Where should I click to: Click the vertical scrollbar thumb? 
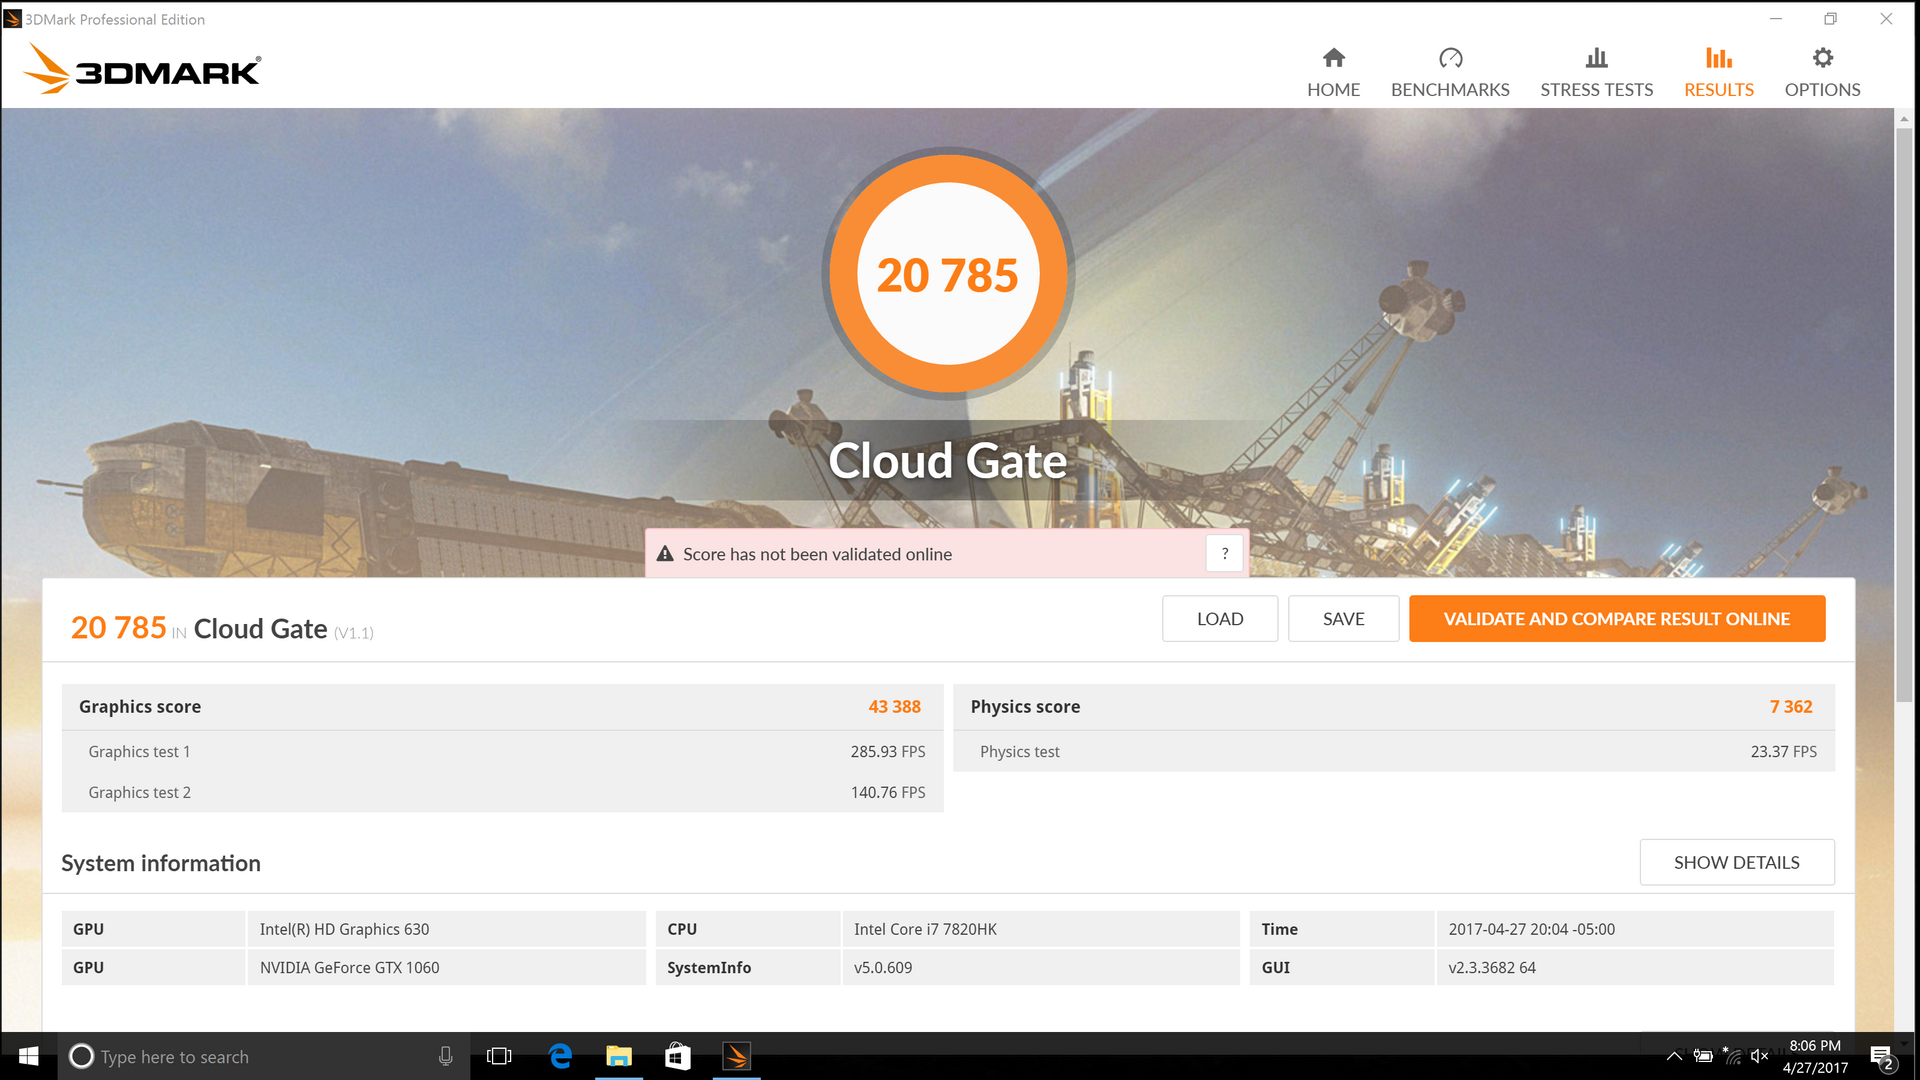click(x=1904, y=415)
